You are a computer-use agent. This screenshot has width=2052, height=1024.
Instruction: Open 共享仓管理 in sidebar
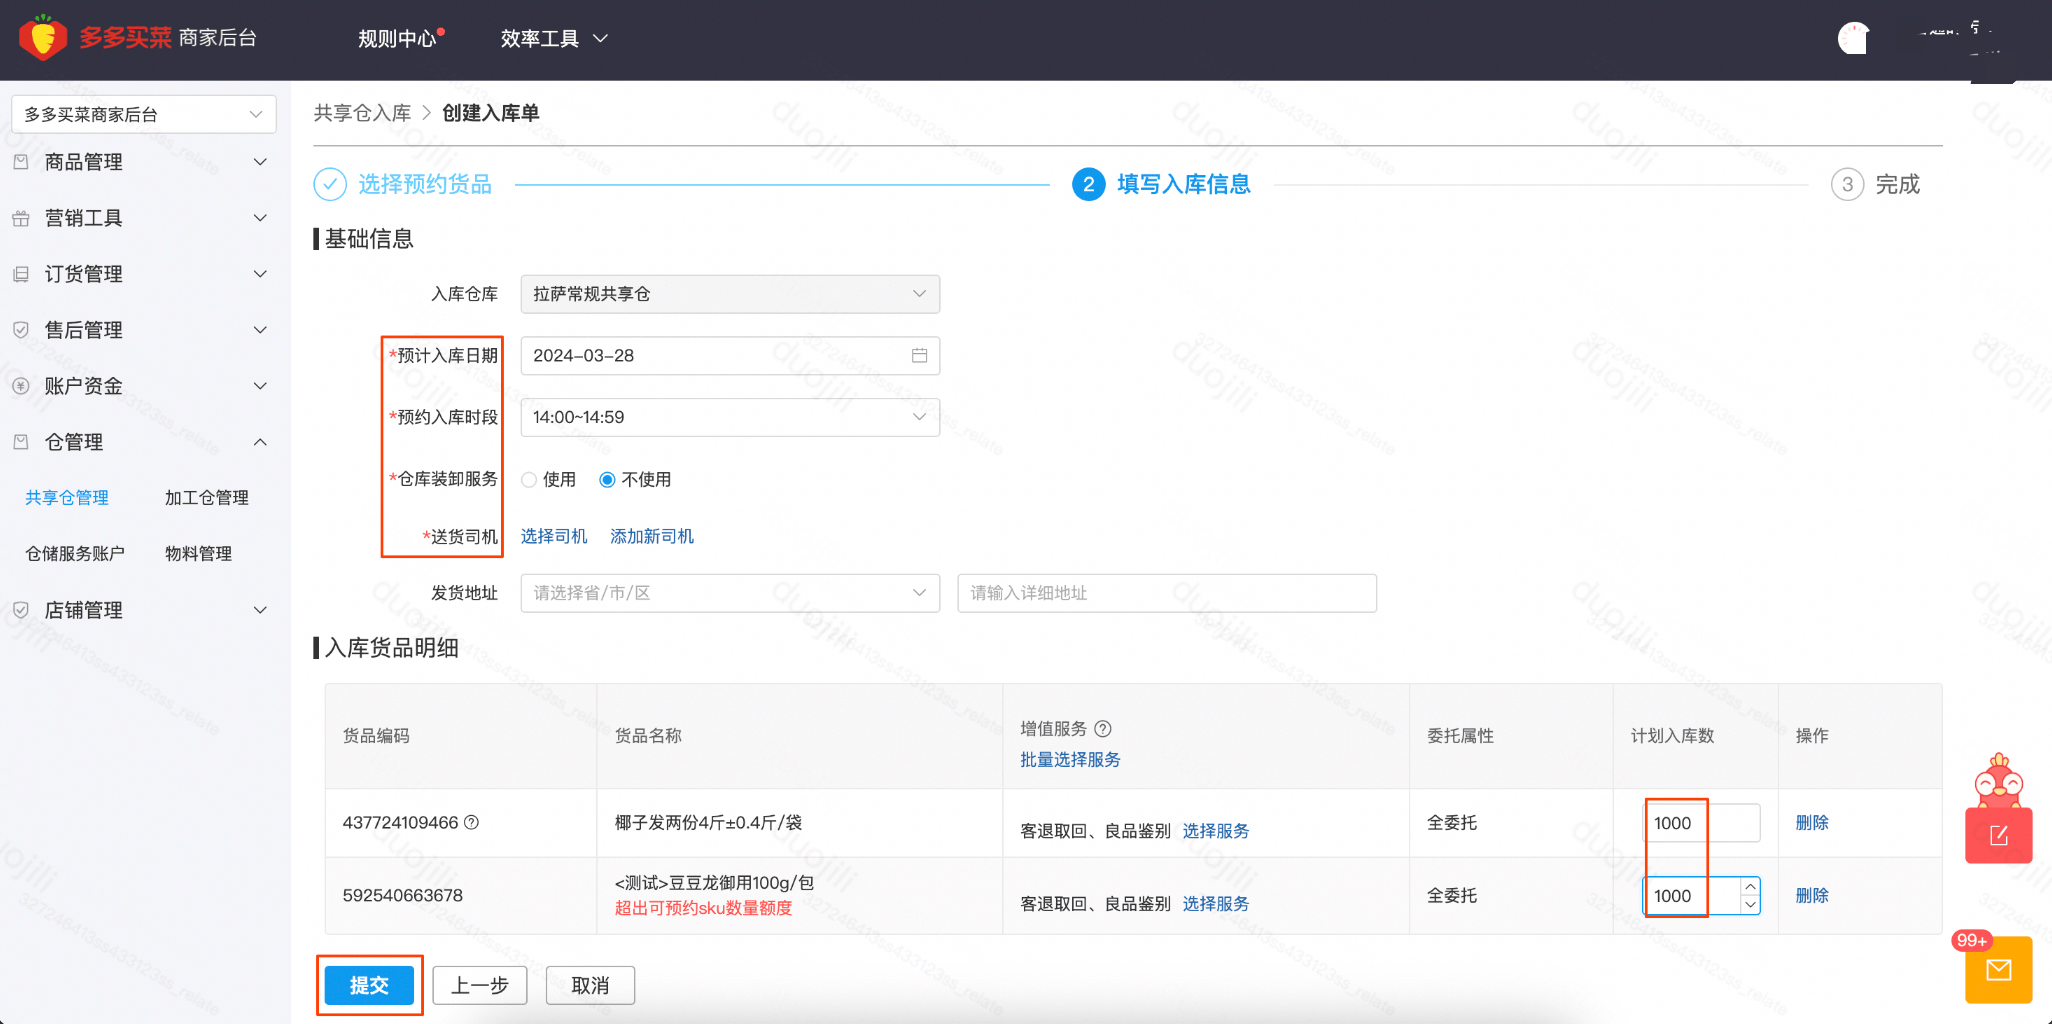67,498
